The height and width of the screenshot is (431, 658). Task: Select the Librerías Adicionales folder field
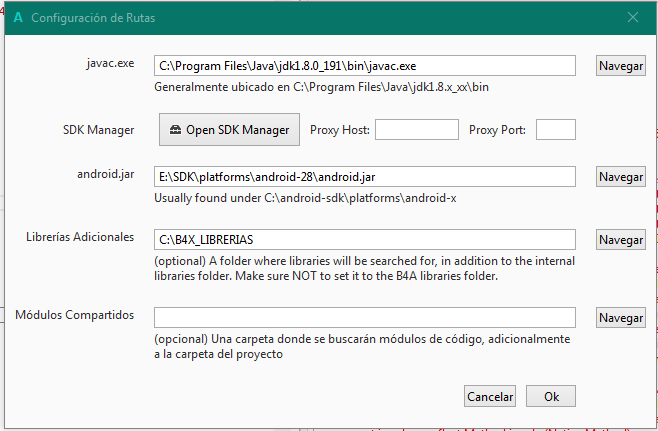365,240
